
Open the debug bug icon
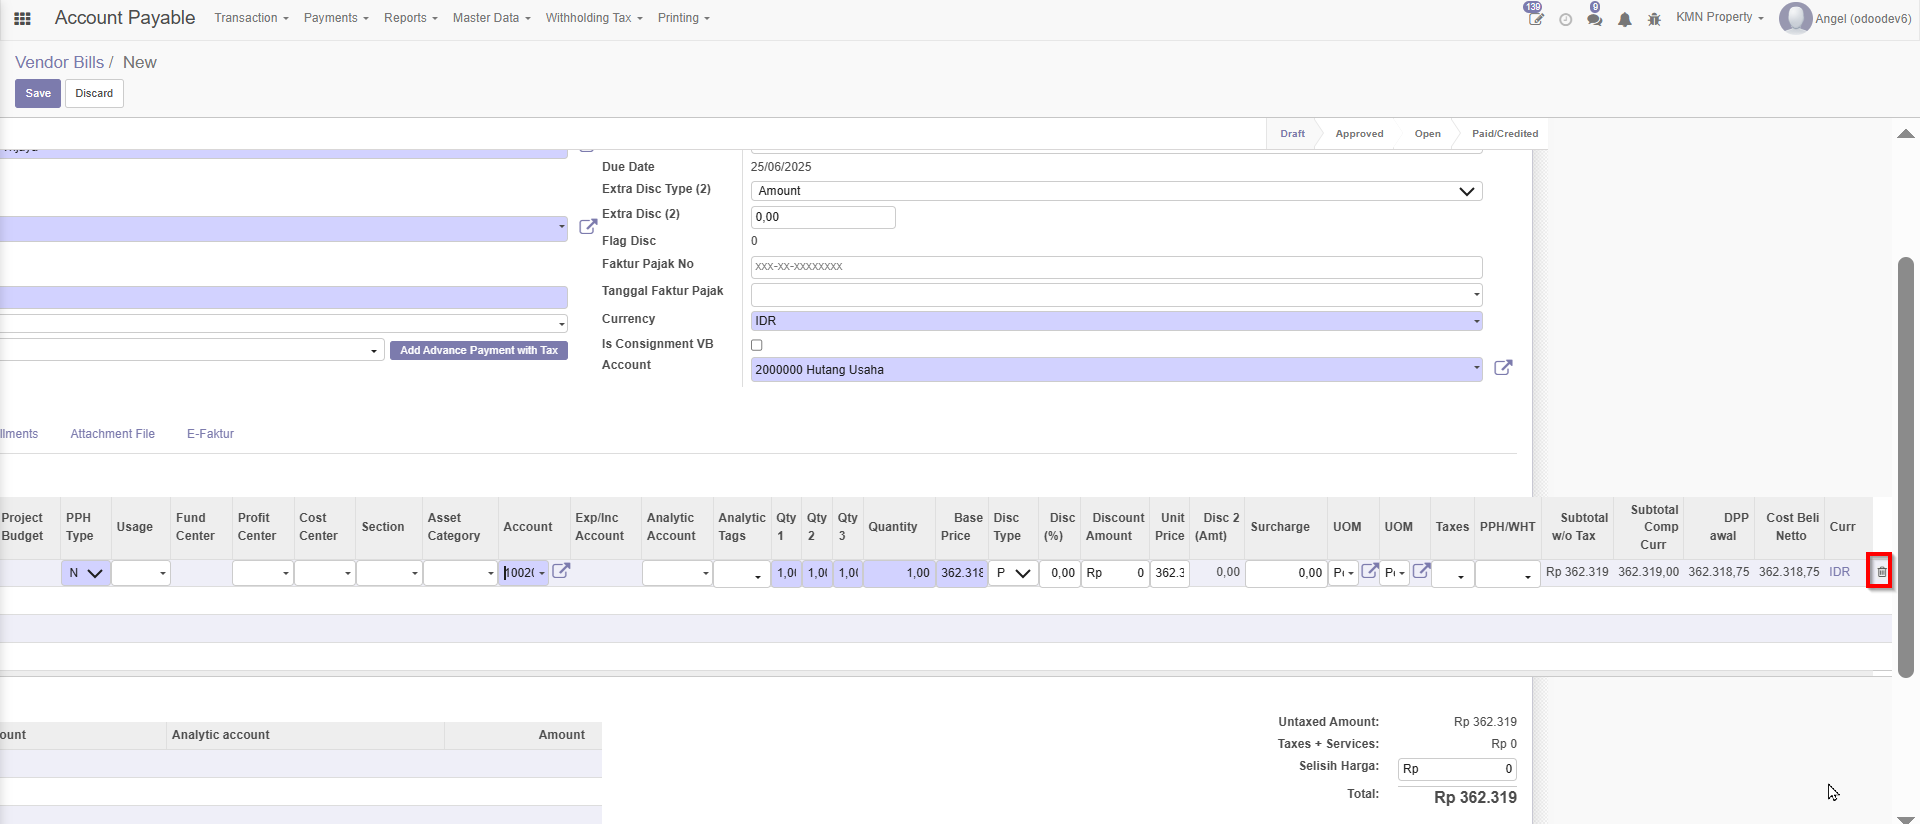[x=1654, y=19]
